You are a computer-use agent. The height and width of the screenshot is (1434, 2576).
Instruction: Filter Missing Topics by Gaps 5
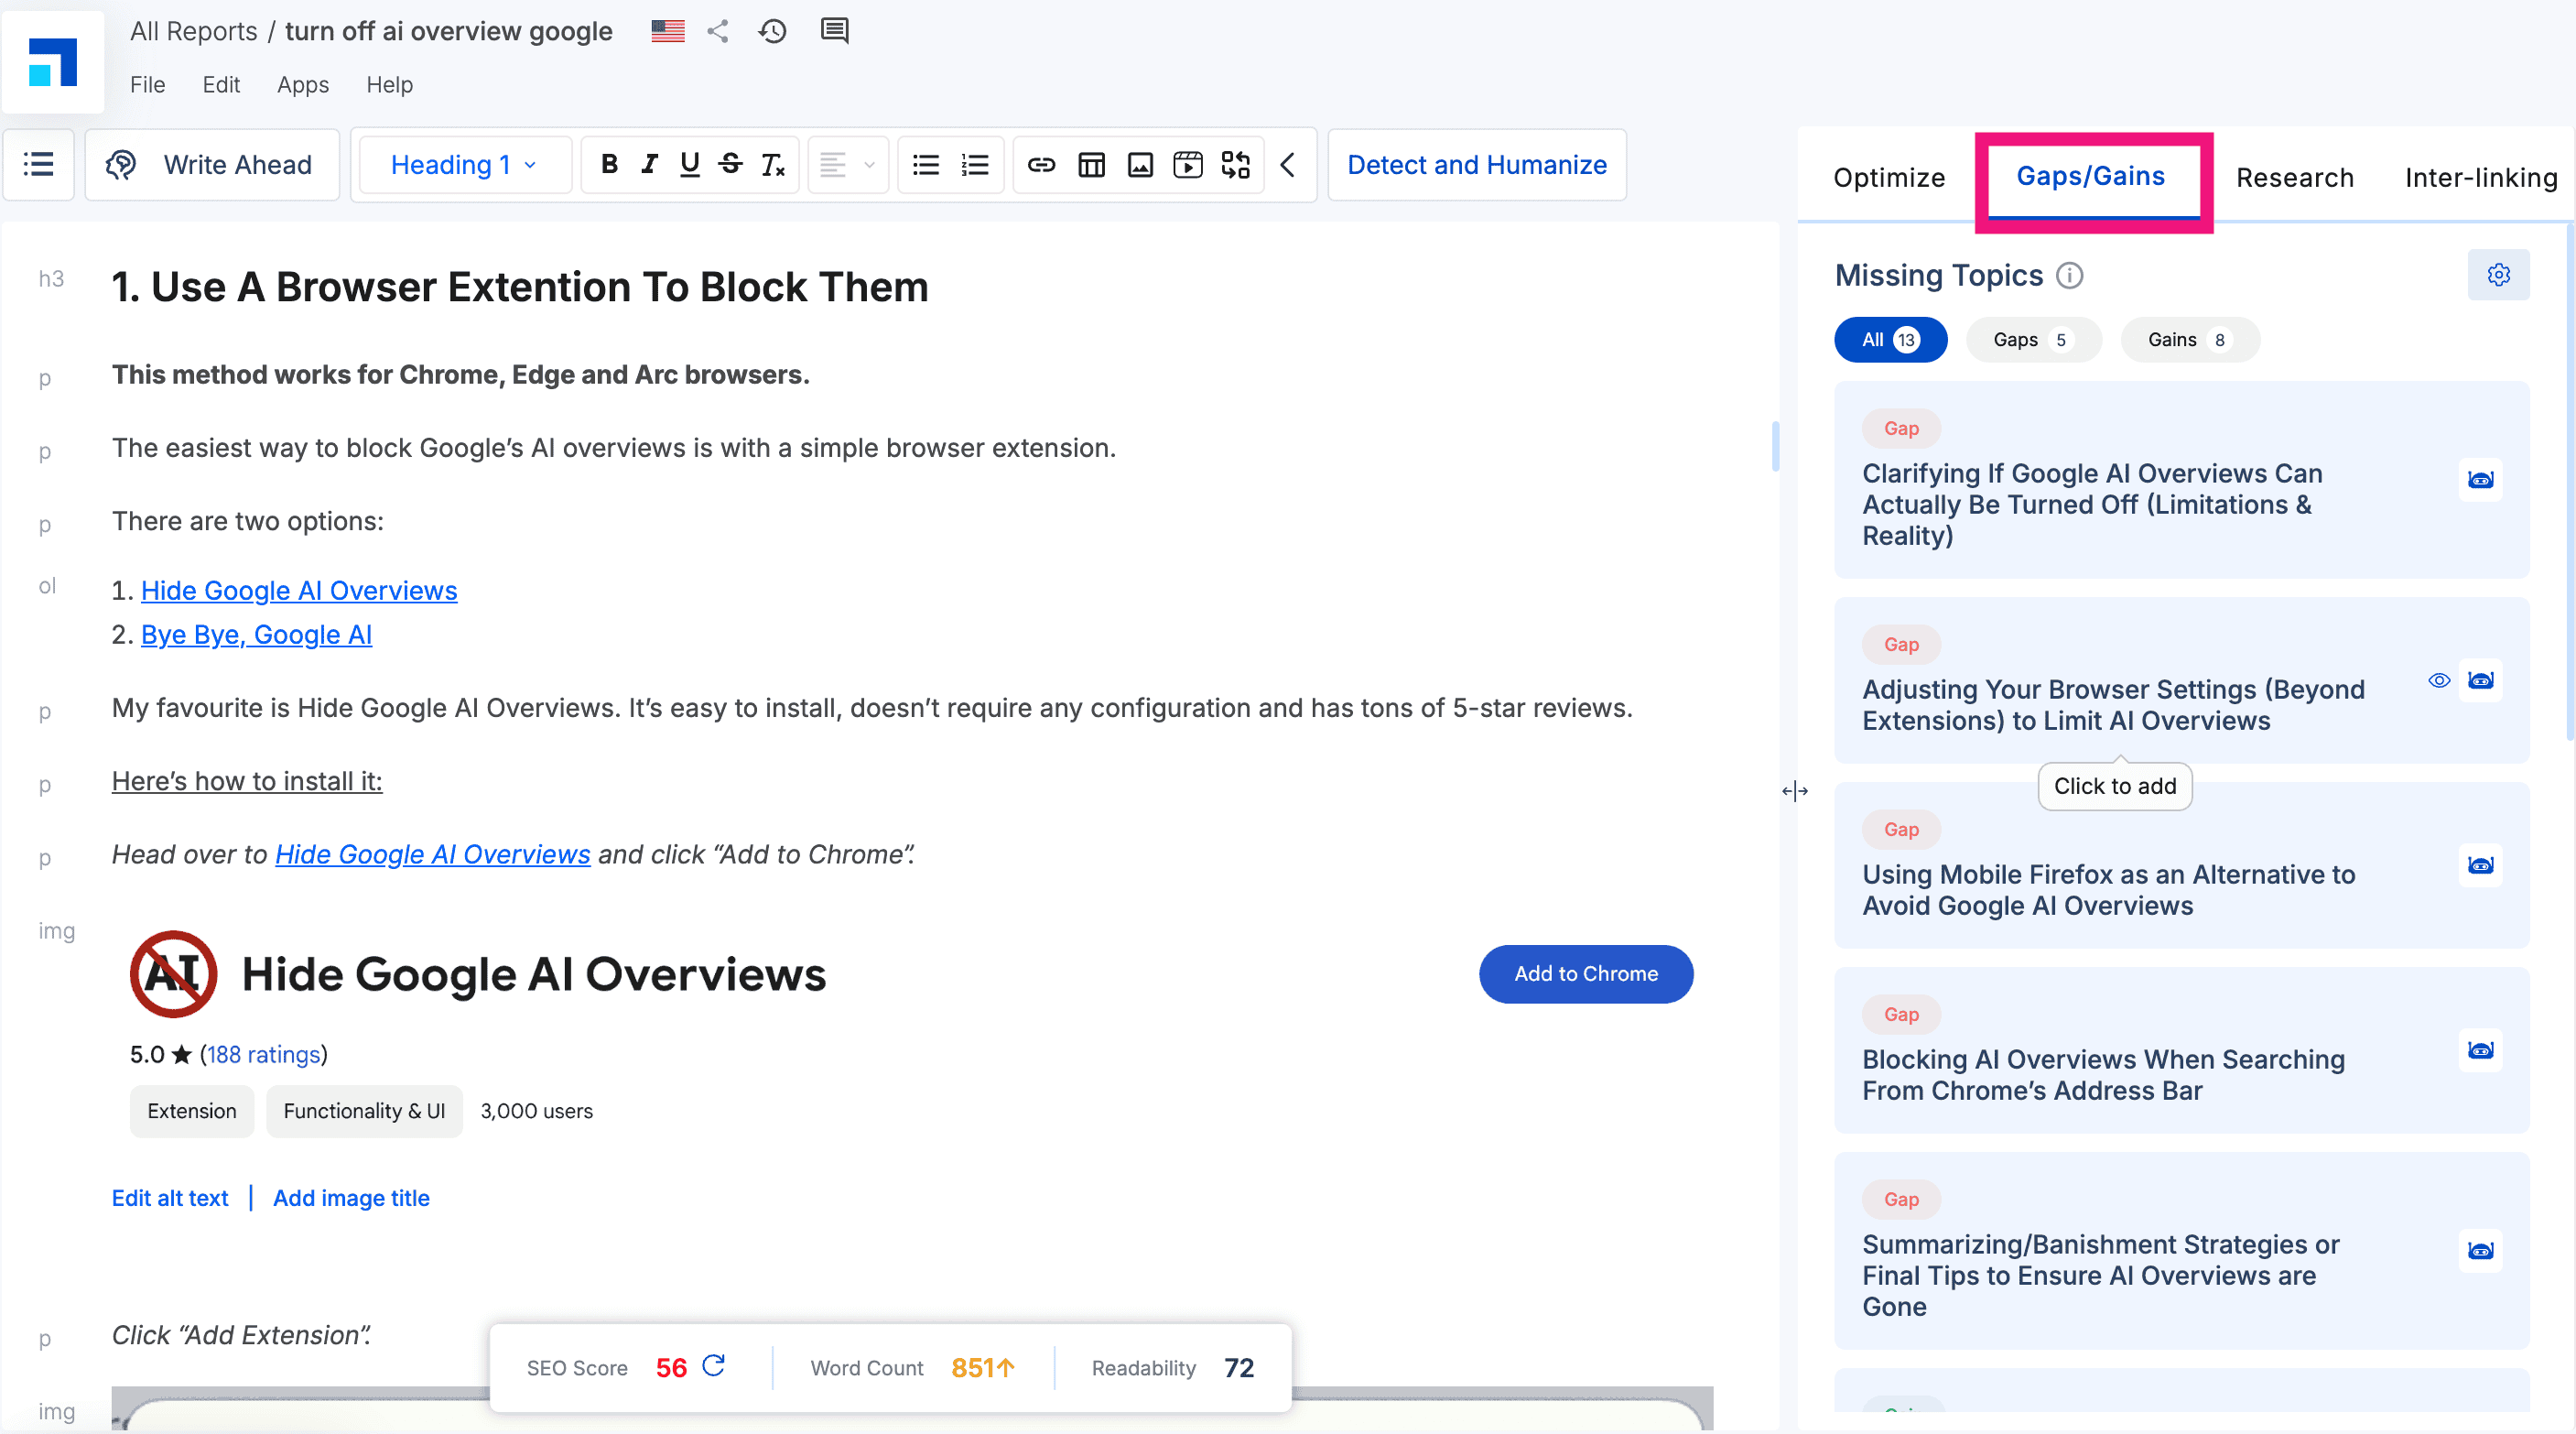[2033, 340]
